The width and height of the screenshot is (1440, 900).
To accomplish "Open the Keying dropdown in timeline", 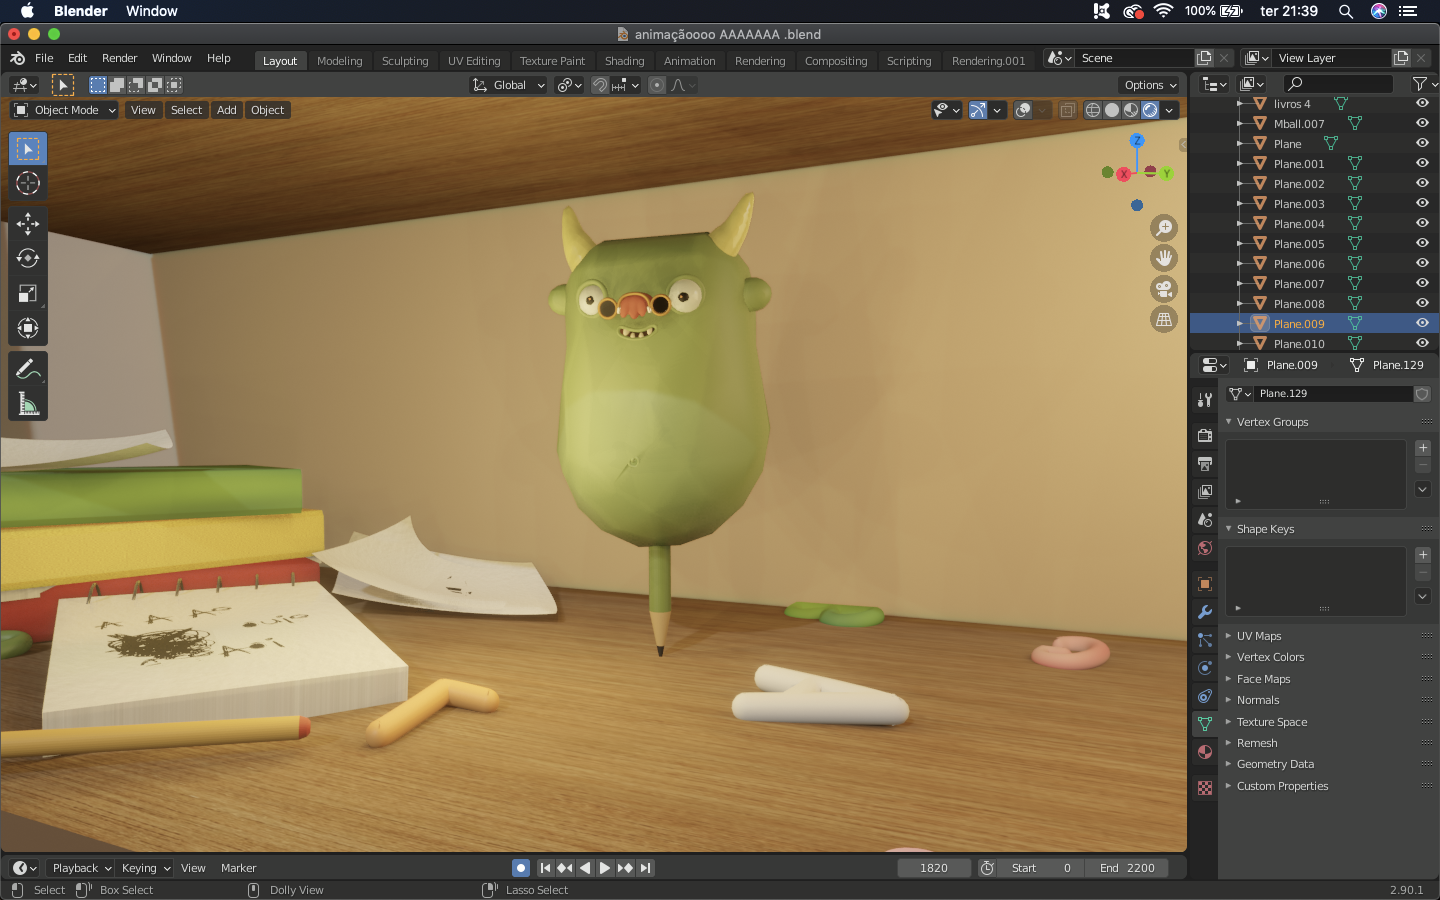I will pos(145,868).
